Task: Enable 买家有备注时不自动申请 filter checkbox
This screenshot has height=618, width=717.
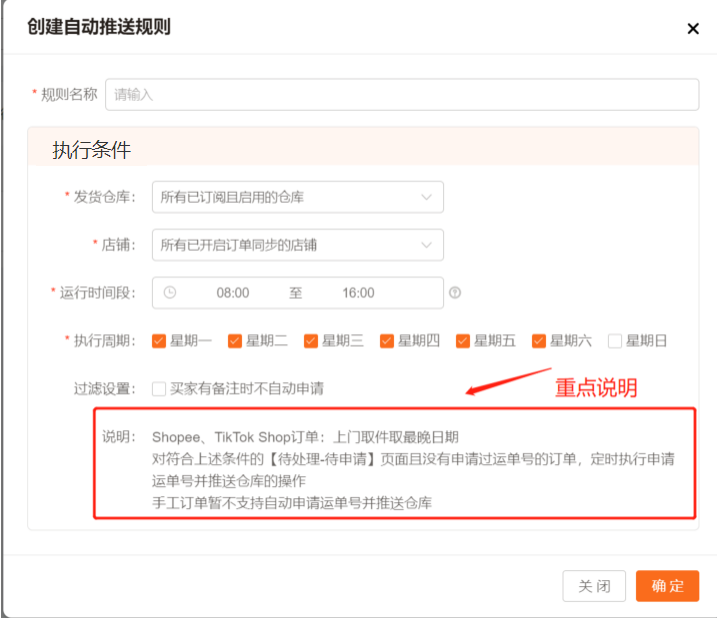Action: point(159,389)
